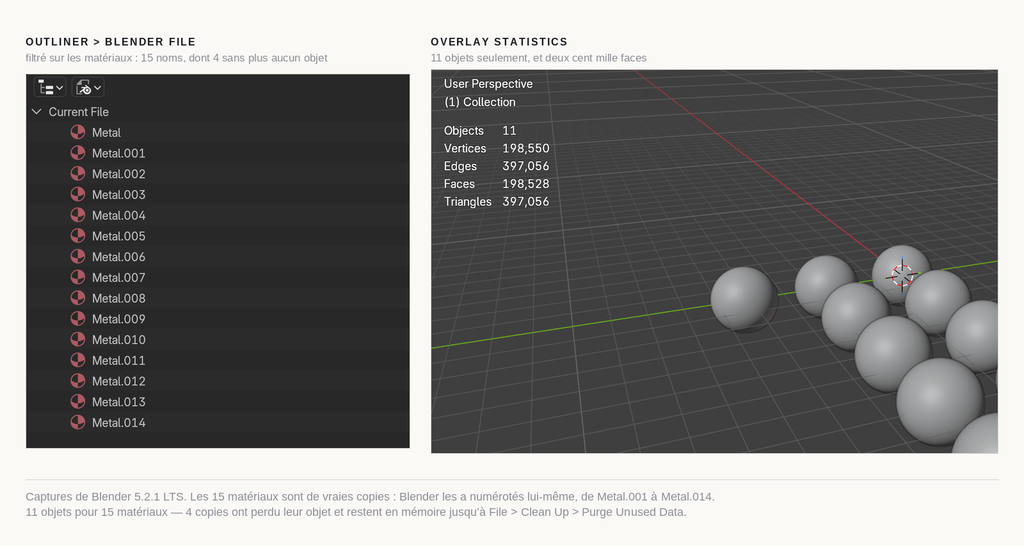Select the Metal.005 material name

pos(119,236)
